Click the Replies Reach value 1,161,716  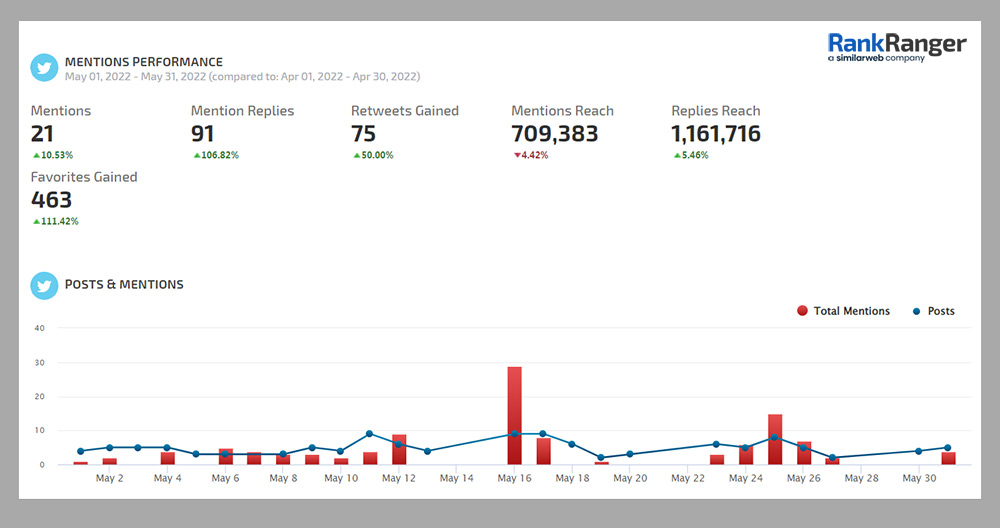[x=716, y=134]
